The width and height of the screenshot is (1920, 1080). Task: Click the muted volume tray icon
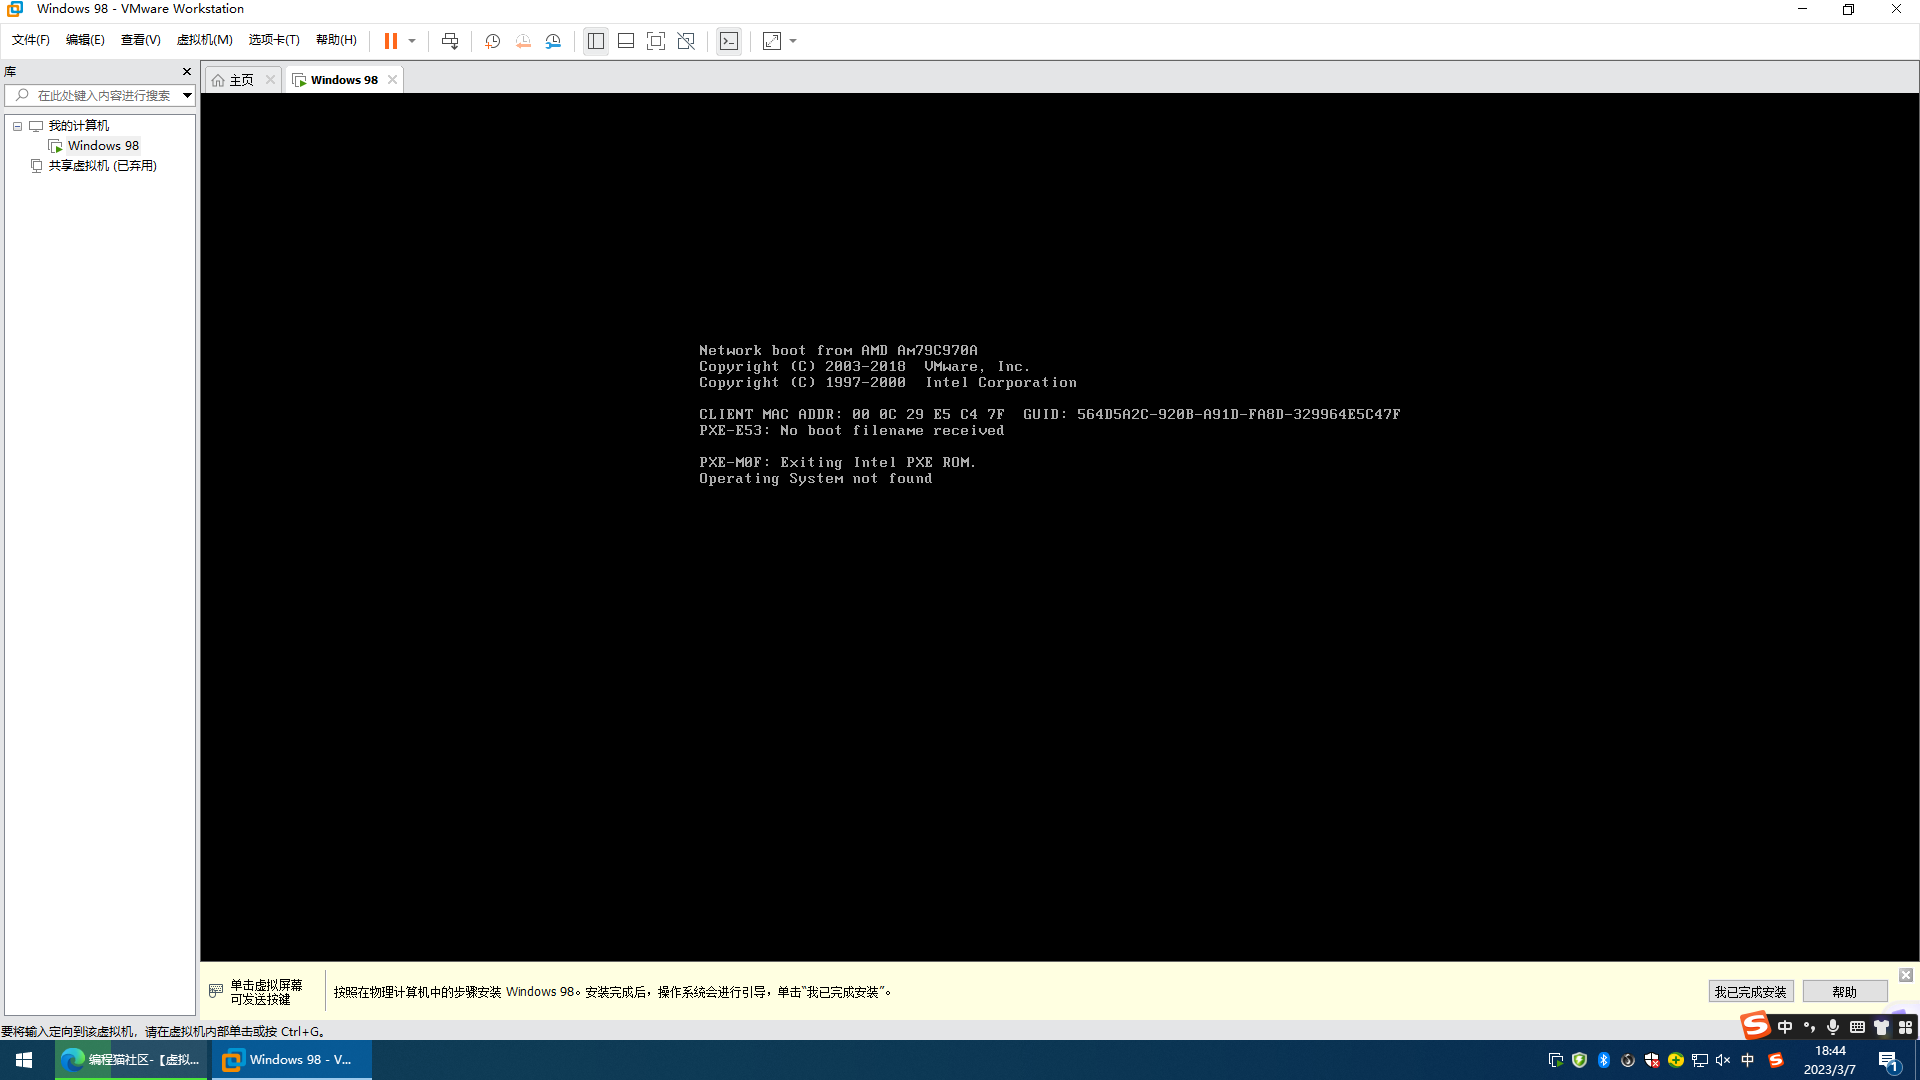(1724, 1060)
